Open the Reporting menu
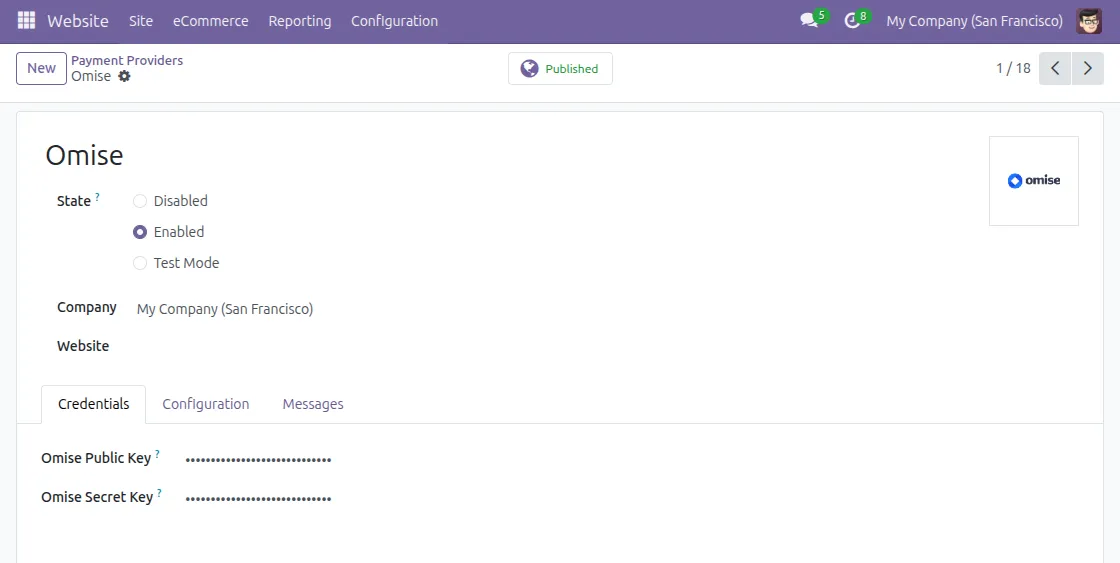The width and height of the screenshot is (1120, 563). coord(300,21)
